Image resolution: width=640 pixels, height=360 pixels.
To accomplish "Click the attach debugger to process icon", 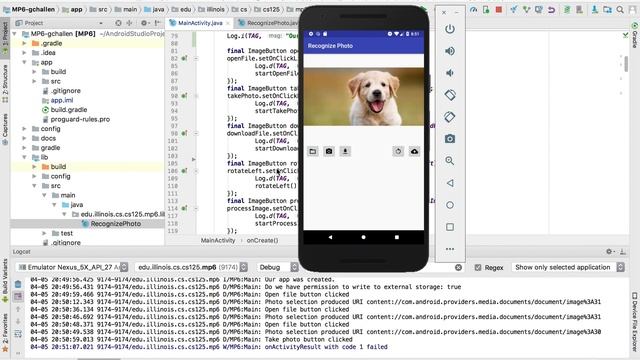I will [x=486, y=9].
